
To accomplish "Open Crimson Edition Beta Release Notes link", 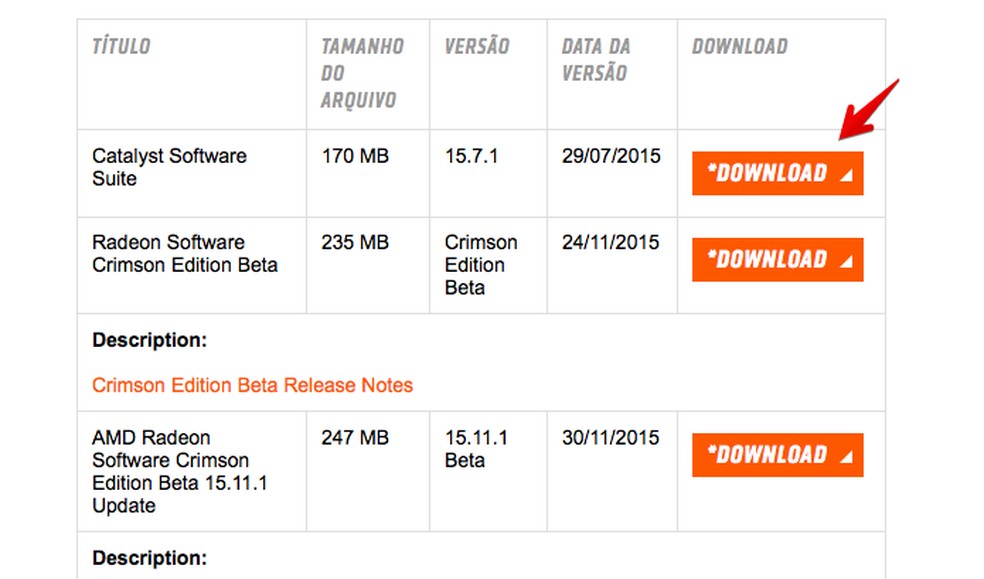I will (252, 385).
